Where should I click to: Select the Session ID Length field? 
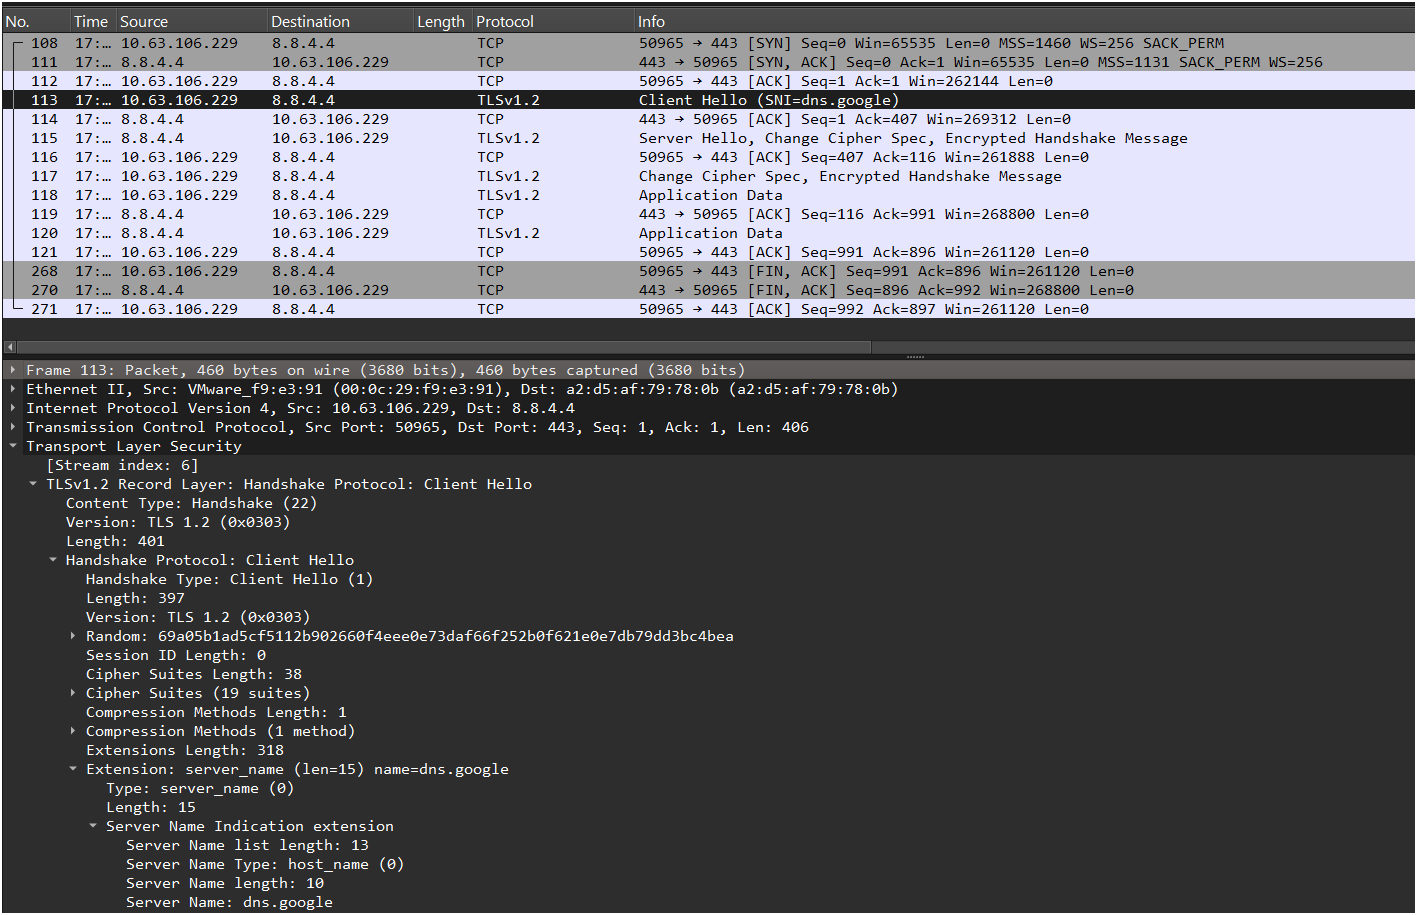click(175, 655)
